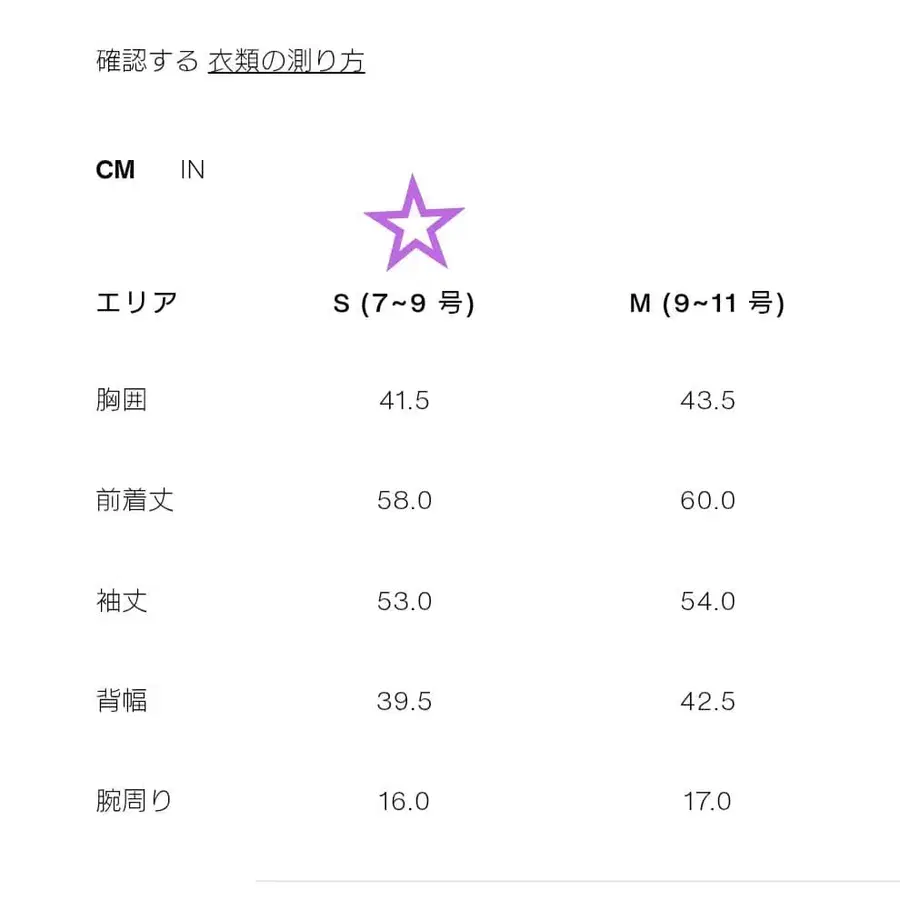Click the gray scrollbar on the right edge

(893, 450)
